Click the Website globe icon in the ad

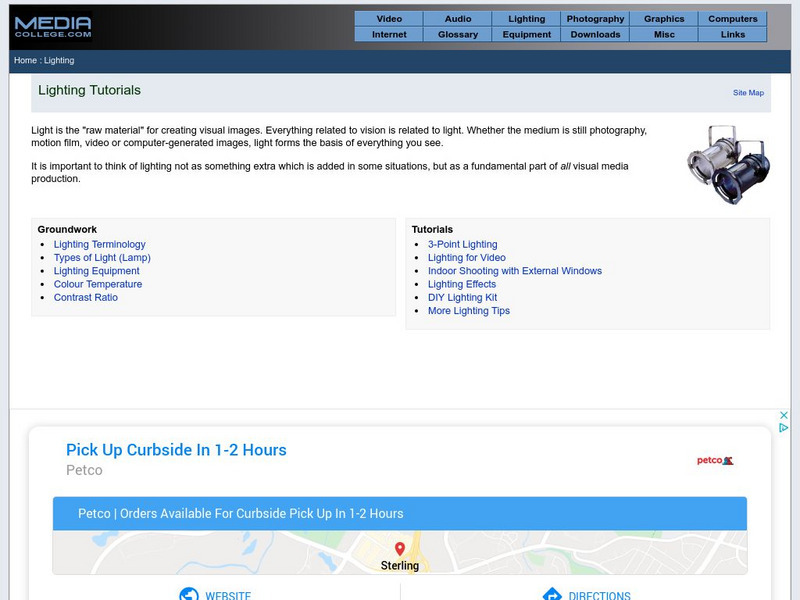pos(189,594)
